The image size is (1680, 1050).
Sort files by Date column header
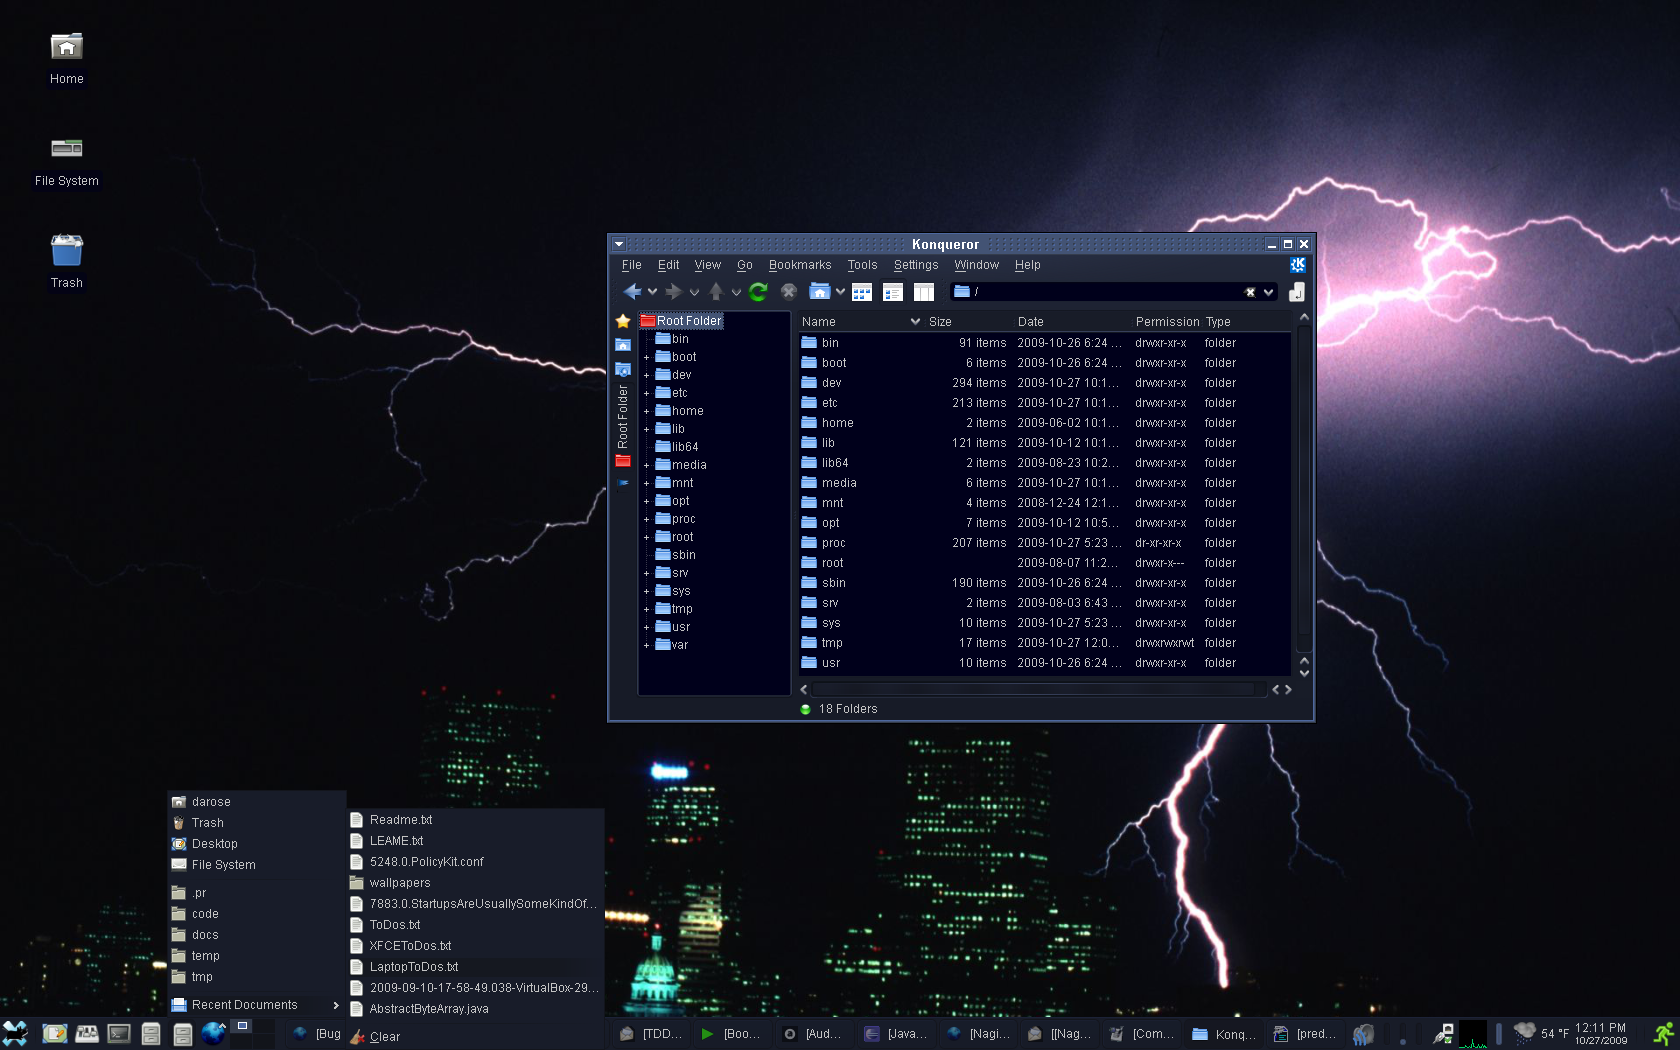[1030, 322]
